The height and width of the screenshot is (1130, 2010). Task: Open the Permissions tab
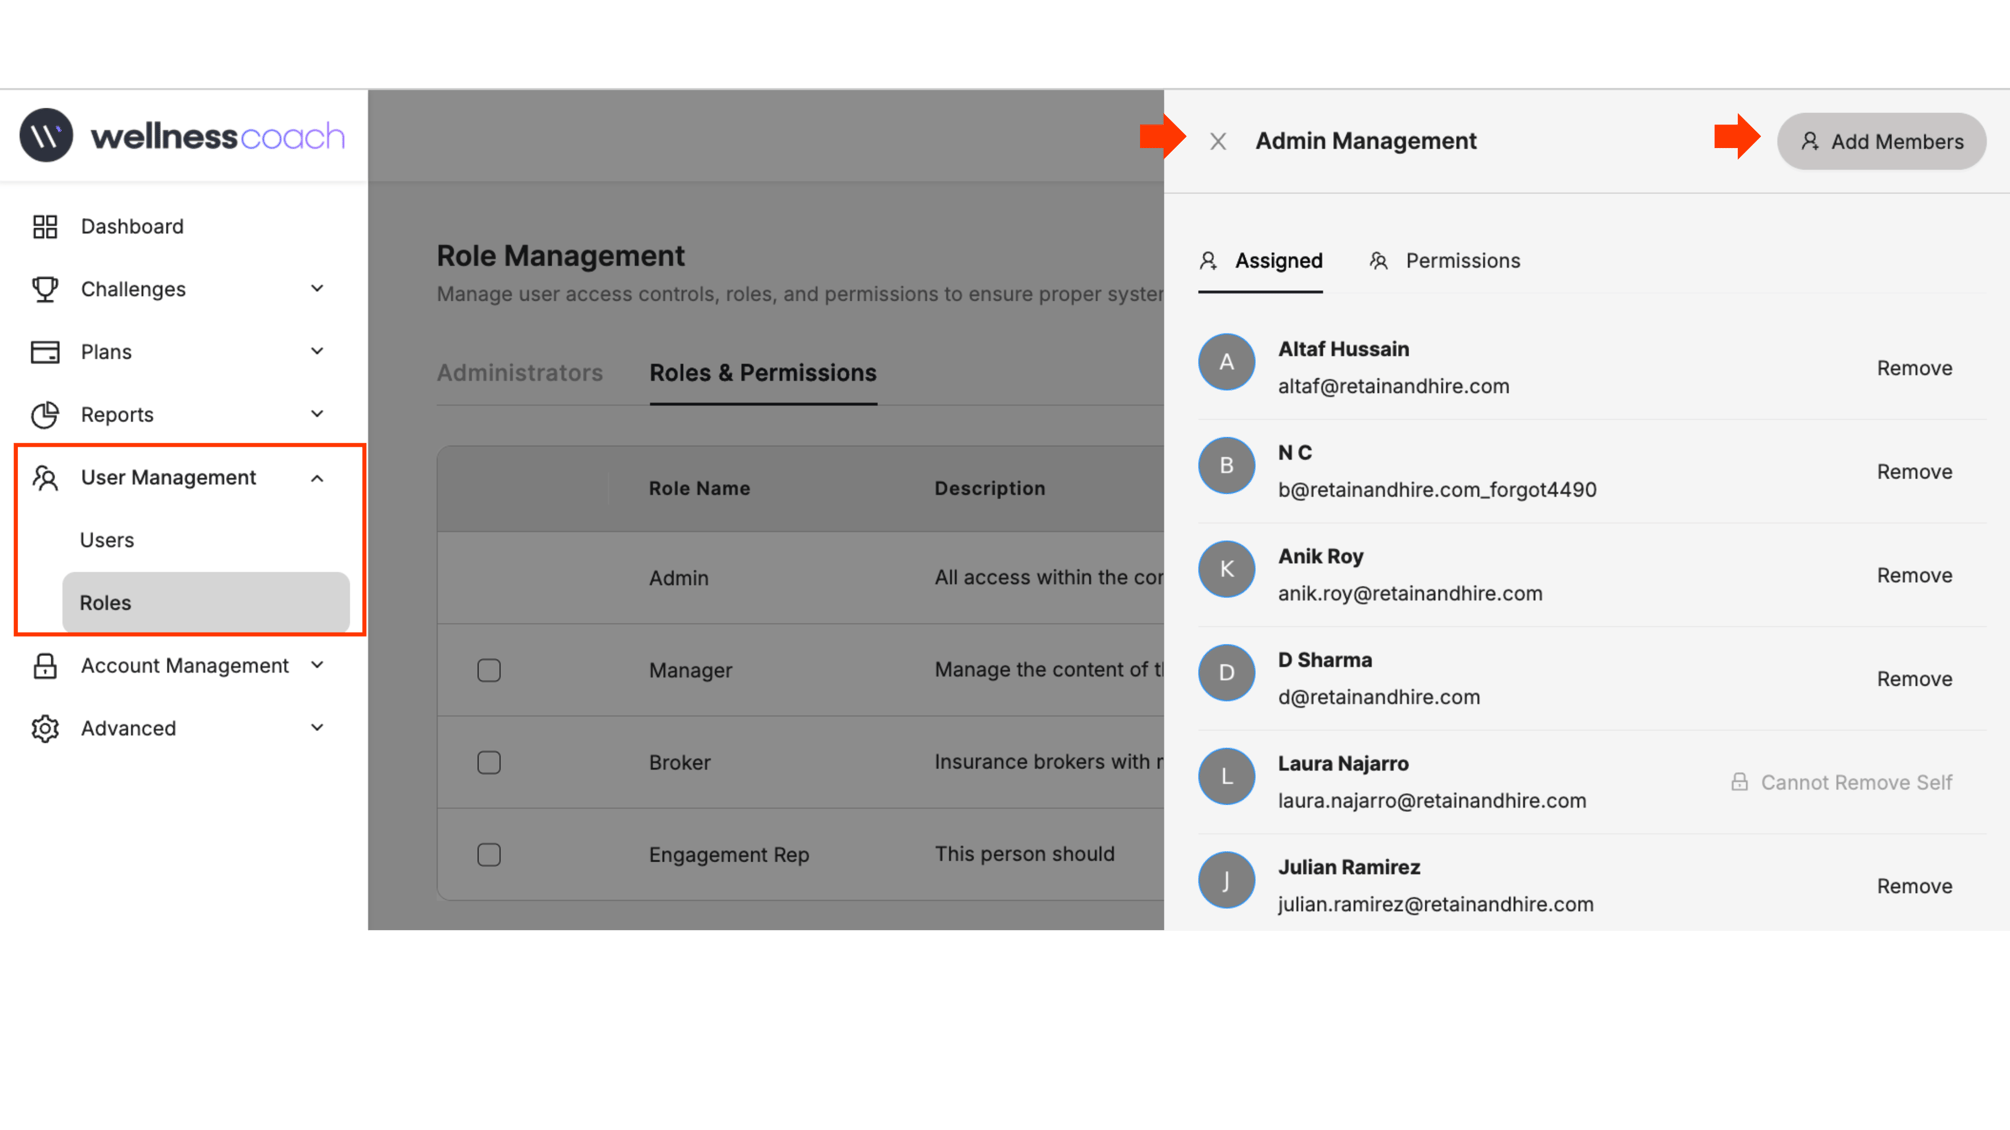click(1444, 261)
